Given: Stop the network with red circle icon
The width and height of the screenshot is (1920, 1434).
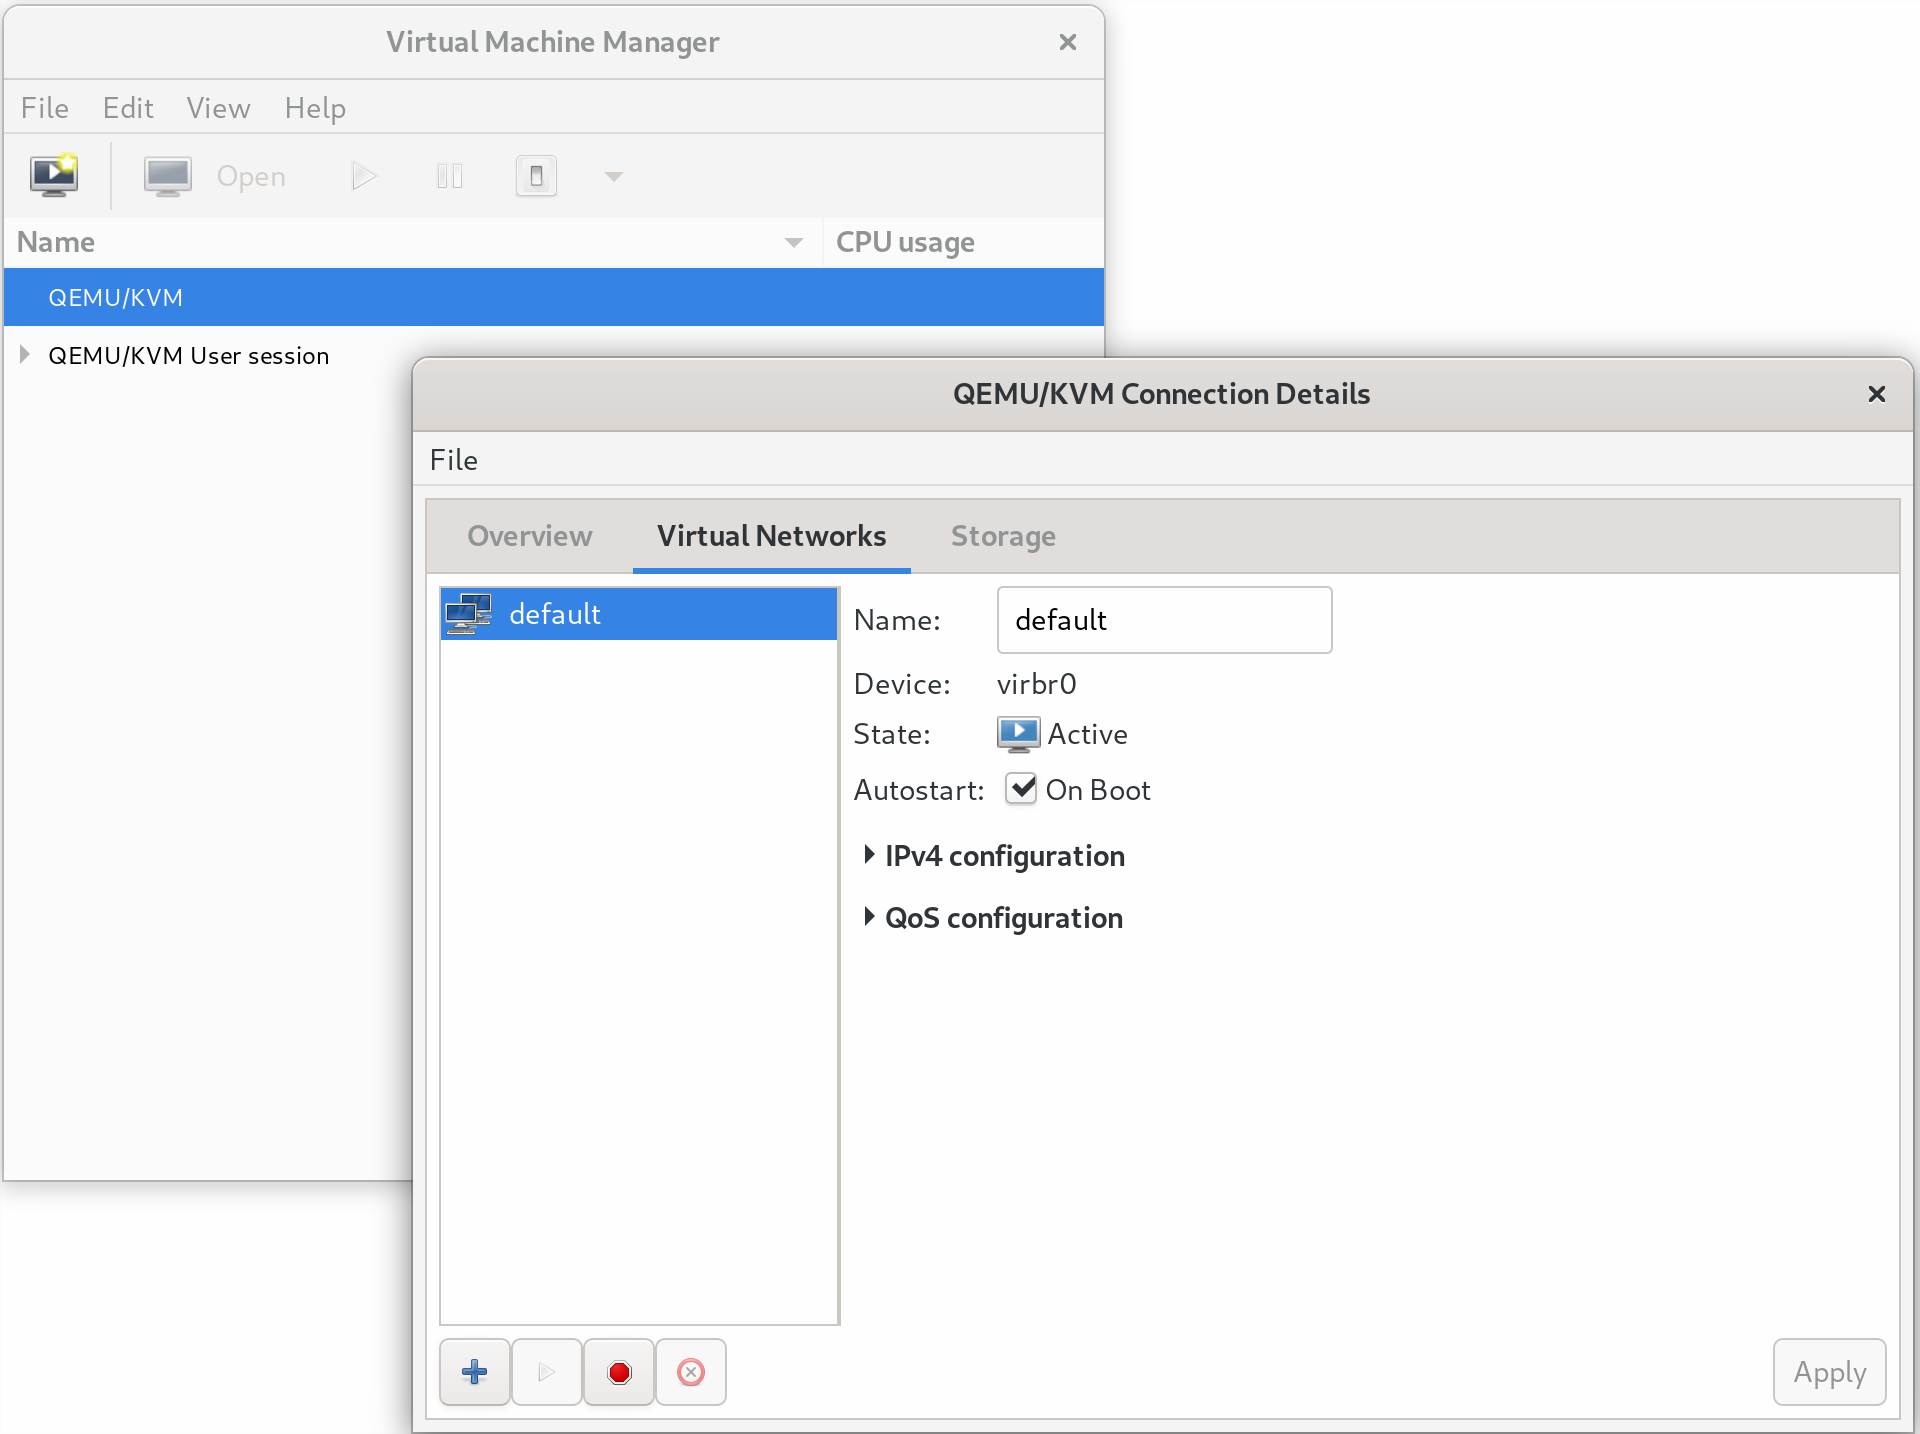Looking at the screenshot, I should pos(619,1372).
